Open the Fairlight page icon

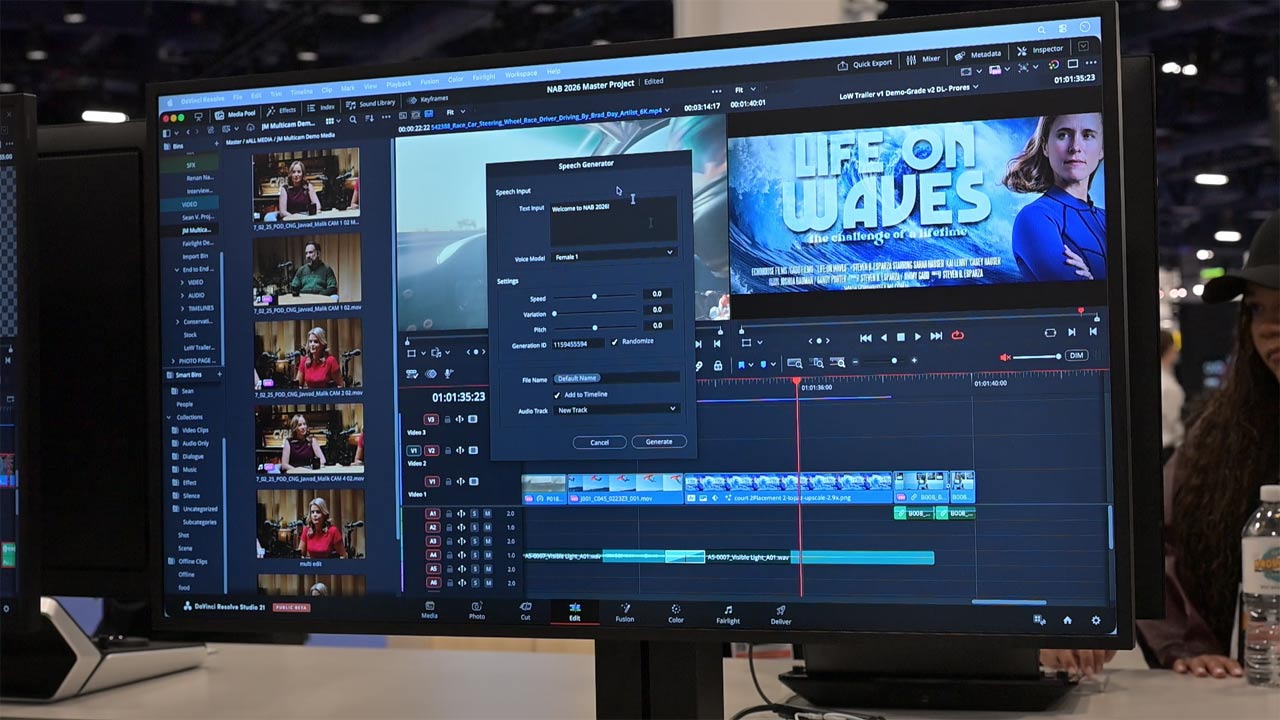pyautogui.click(x=728, y=609)
